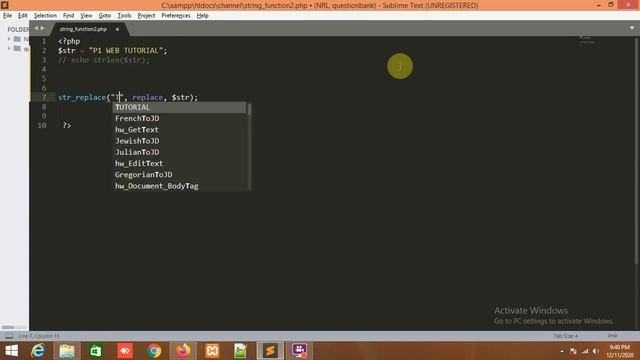Click line number 7 in gutter
This screenshot has height=360, width=640.
(44, 97)
